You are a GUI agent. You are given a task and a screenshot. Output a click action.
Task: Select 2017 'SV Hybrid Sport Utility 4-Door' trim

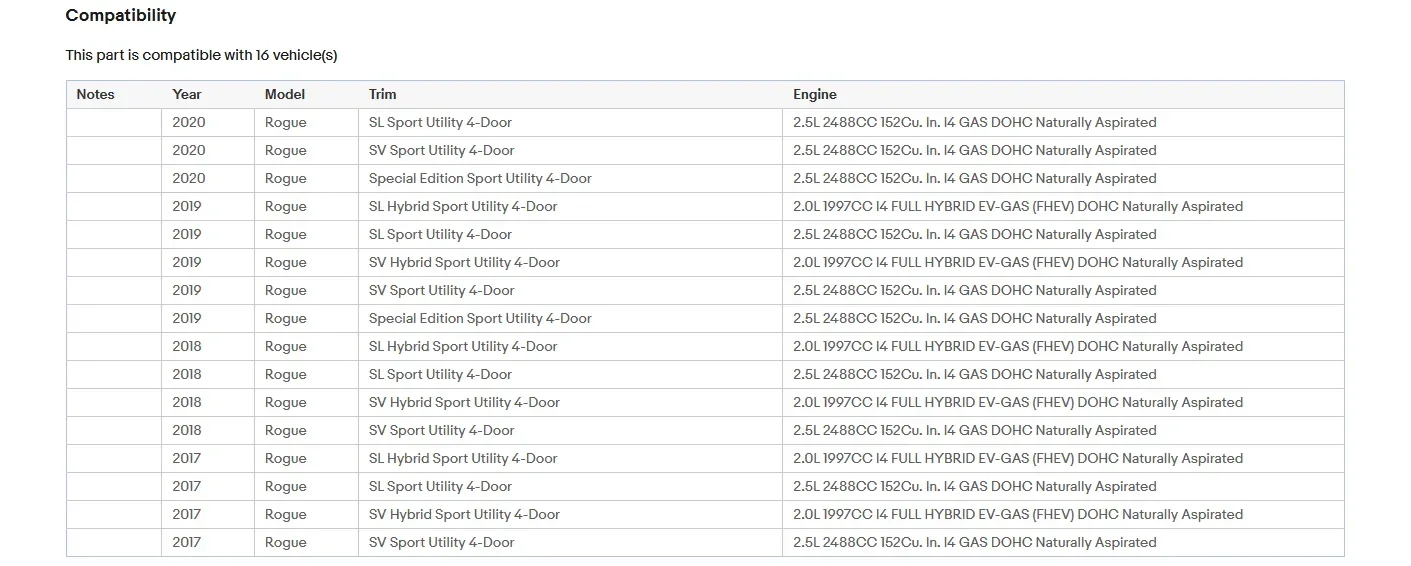click(464, 515)
